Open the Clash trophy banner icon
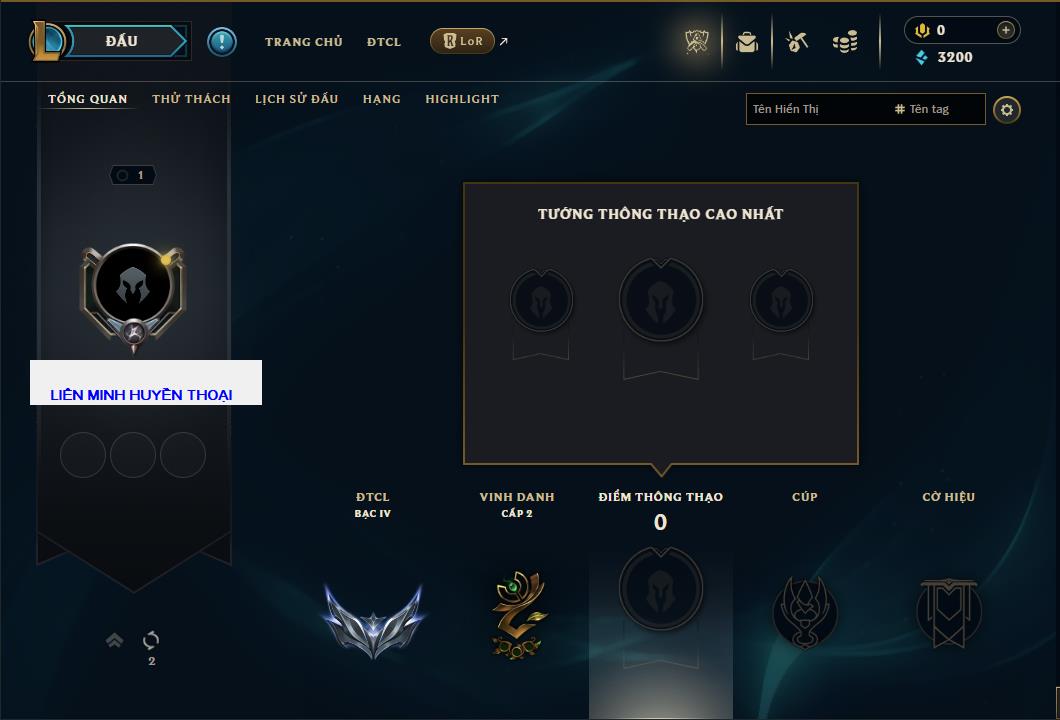 (x=696, y=42)
